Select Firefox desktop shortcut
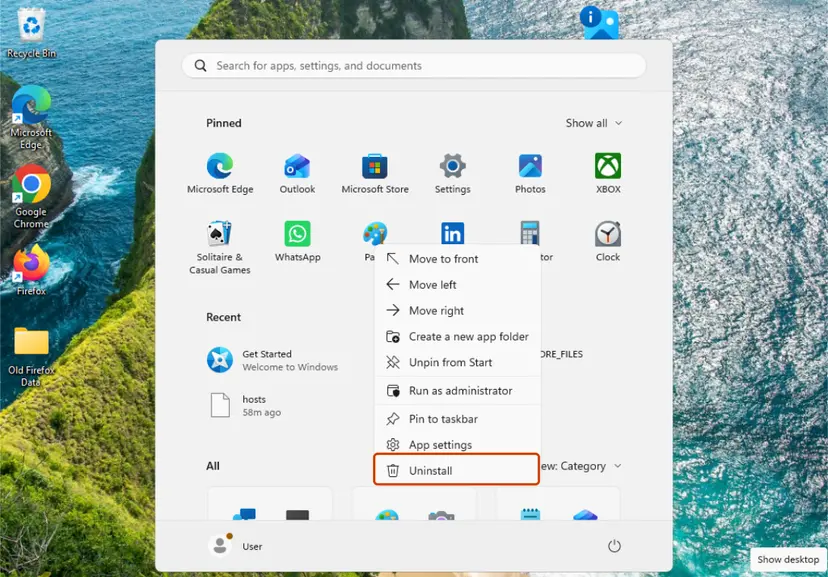This screenshot has height=577, width=828. 31,269
